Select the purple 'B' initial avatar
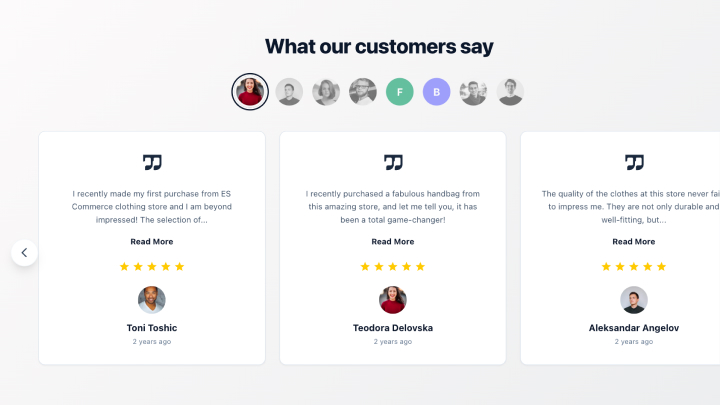This screenshot has height=405, width=720. [436, 92]
